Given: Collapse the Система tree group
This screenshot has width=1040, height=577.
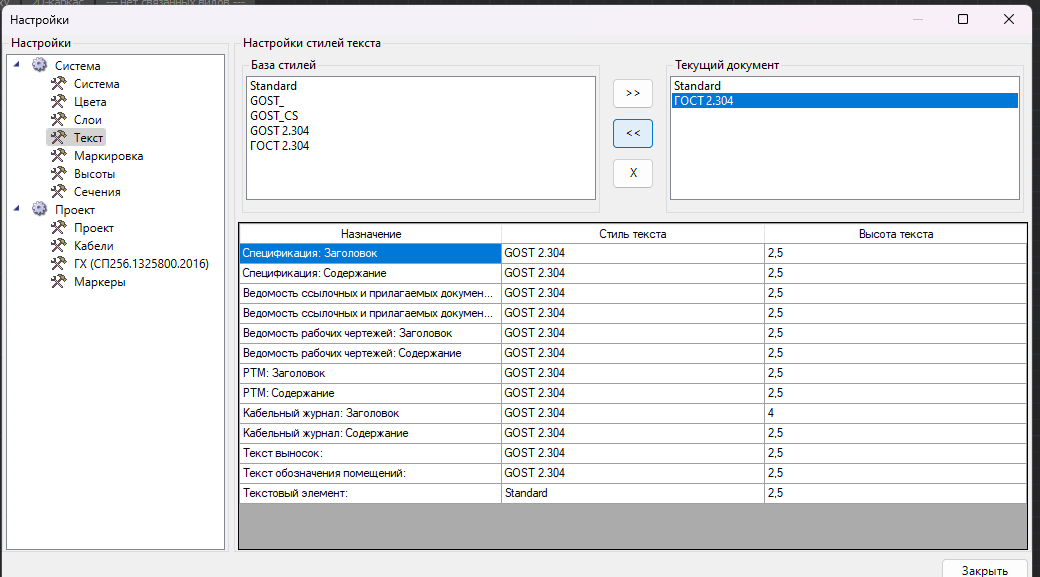Looking at the screenshot, I should coord(18,66).
